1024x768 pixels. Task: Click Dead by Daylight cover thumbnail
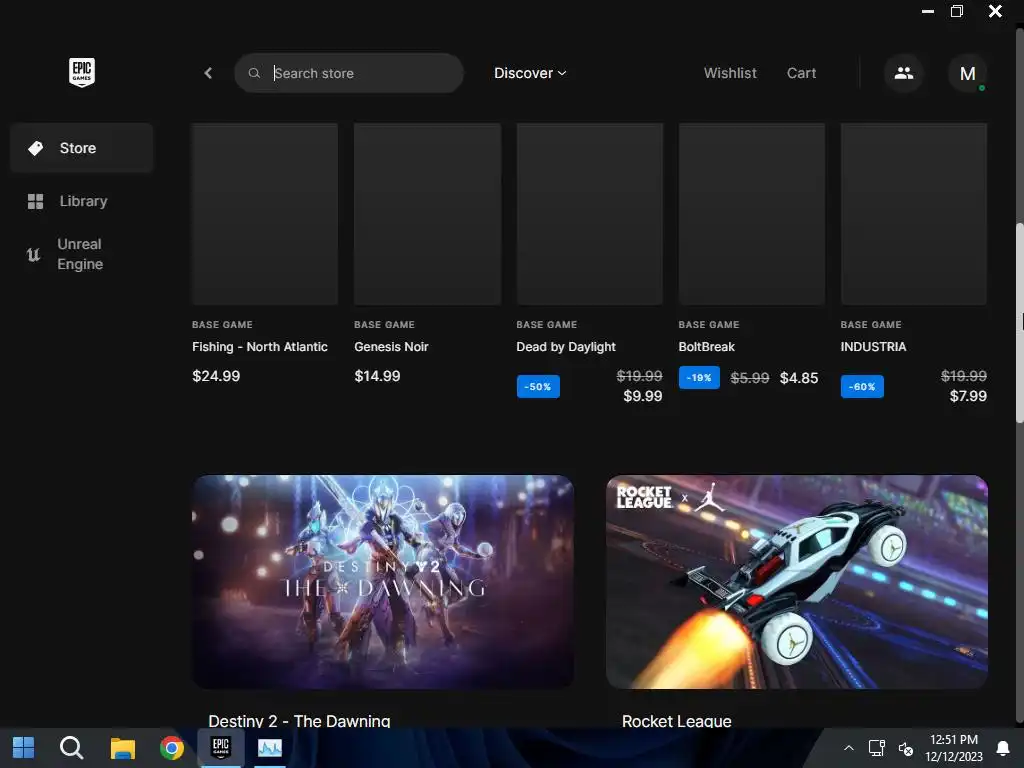coord(590,214)
